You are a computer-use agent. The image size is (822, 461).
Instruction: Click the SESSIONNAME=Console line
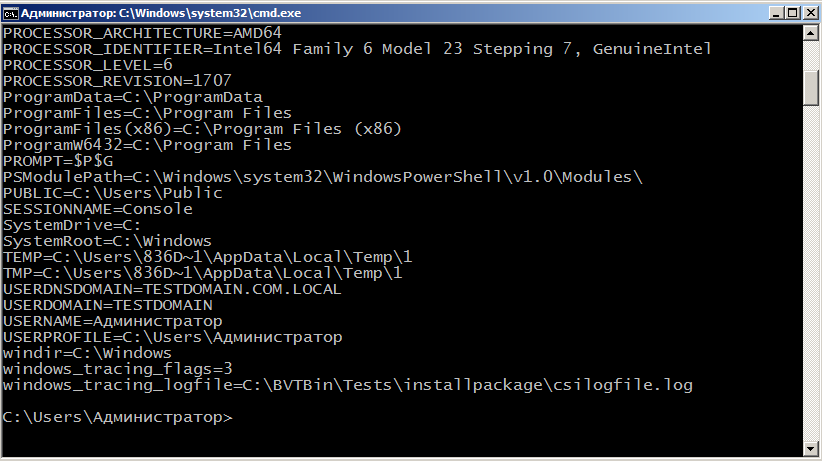98,209
